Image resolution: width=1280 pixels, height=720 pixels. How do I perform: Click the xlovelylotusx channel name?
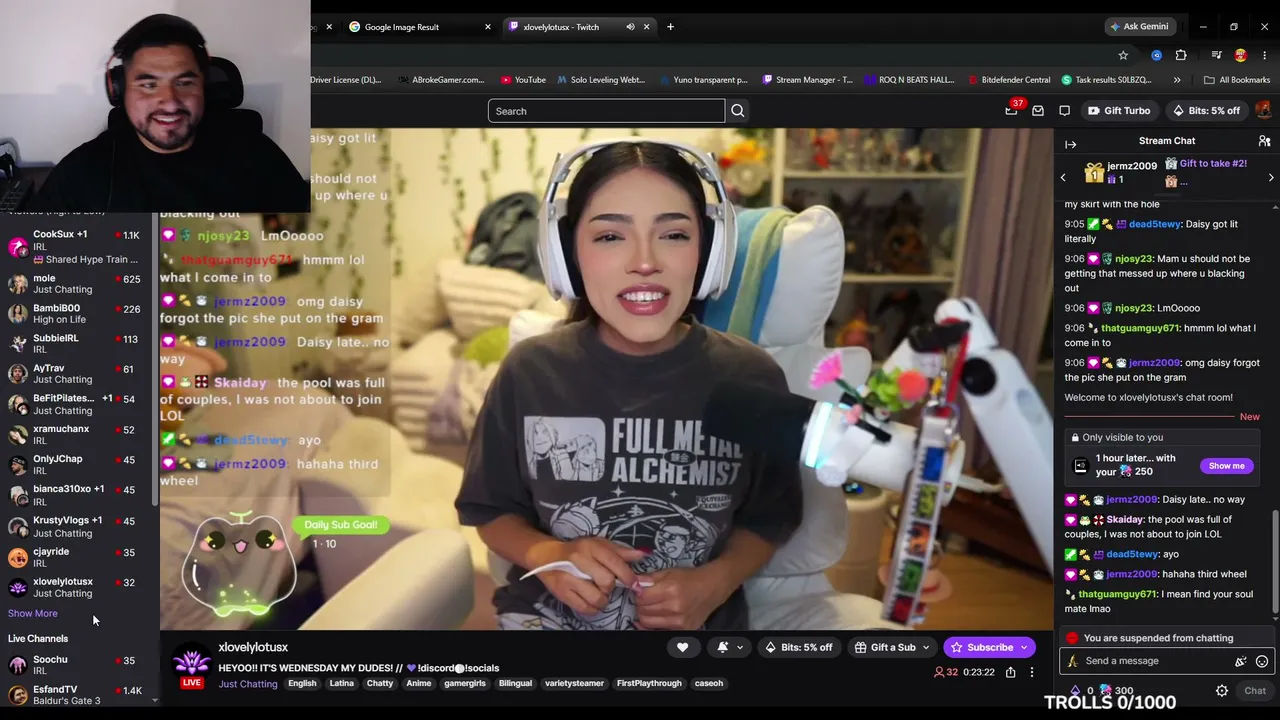pyautogui.click(x=253, y=647)
